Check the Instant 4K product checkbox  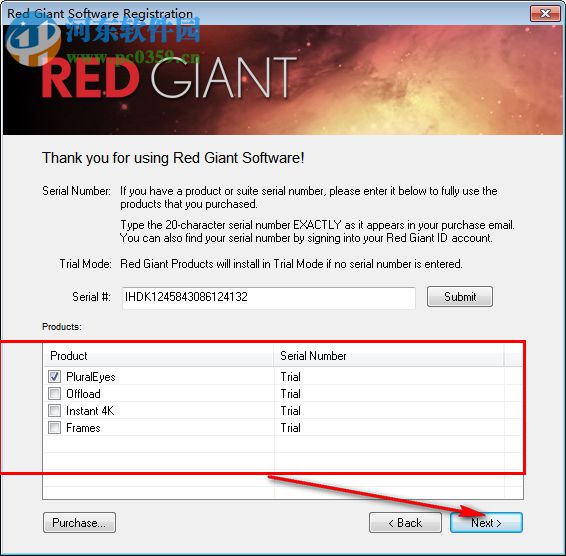point(55,411)
